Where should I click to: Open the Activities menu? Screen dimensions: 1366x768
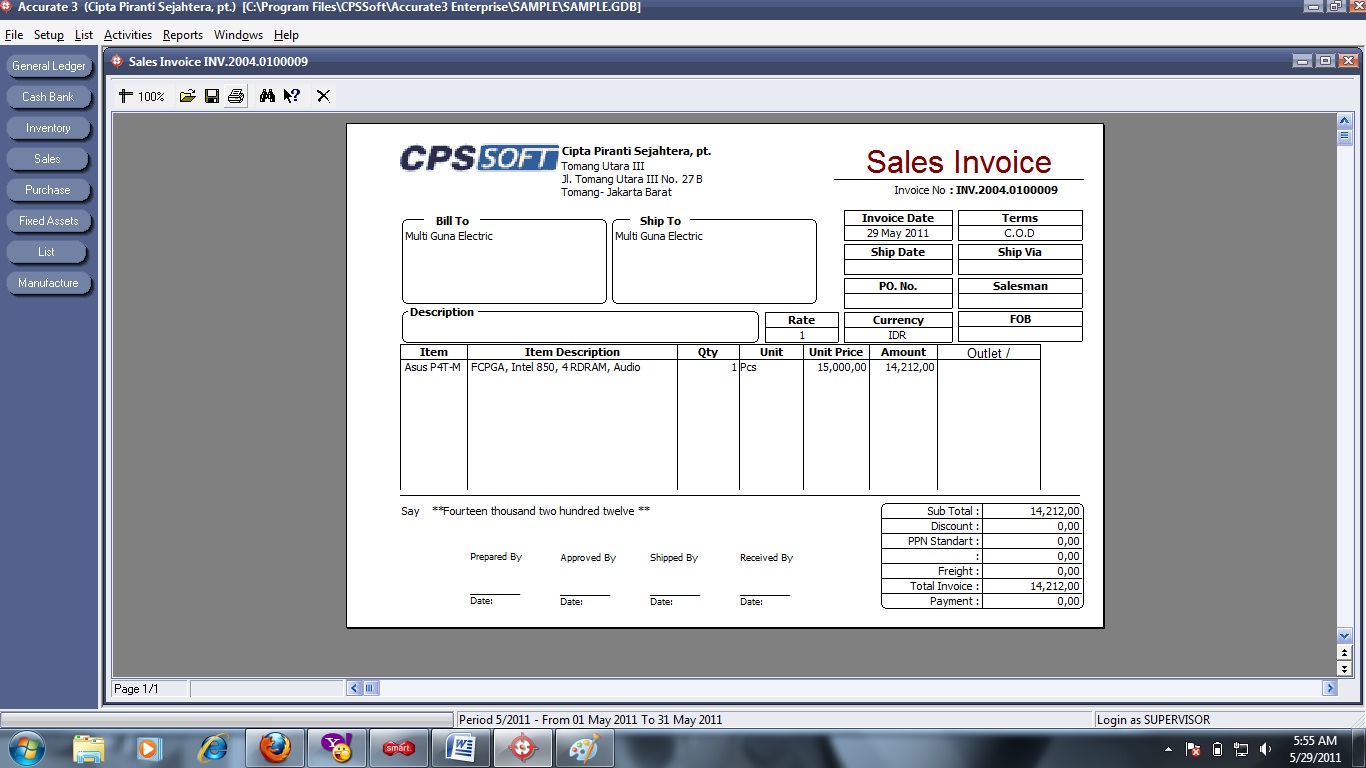point(128,35)
